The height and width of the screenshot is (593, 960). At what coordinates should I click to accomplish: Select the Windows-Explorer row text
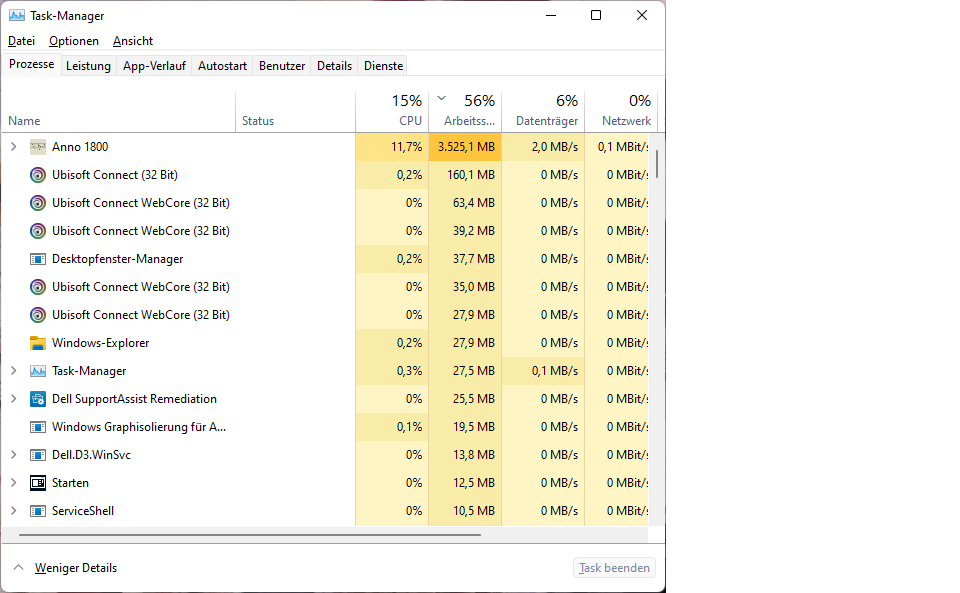[x=100, y=343]
